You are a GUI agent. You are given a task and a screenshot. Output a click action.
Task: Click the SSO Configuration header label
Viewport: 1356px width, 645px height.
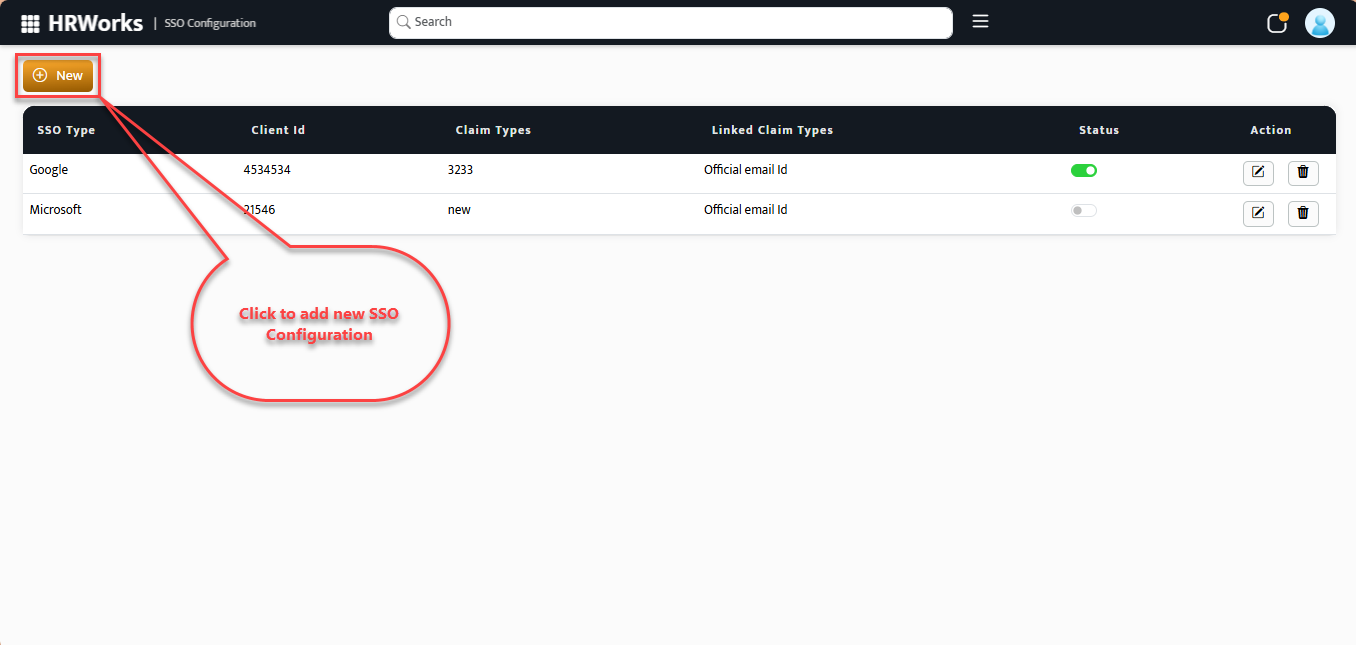pos(210,23)
